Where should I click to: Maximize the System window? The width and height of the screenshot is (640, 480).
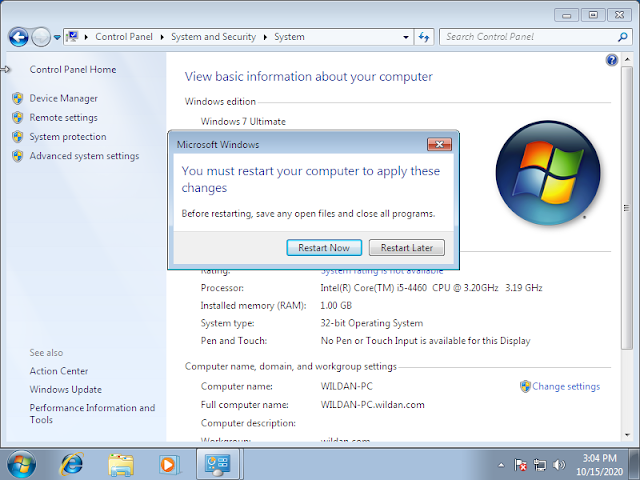coord(593,15)
